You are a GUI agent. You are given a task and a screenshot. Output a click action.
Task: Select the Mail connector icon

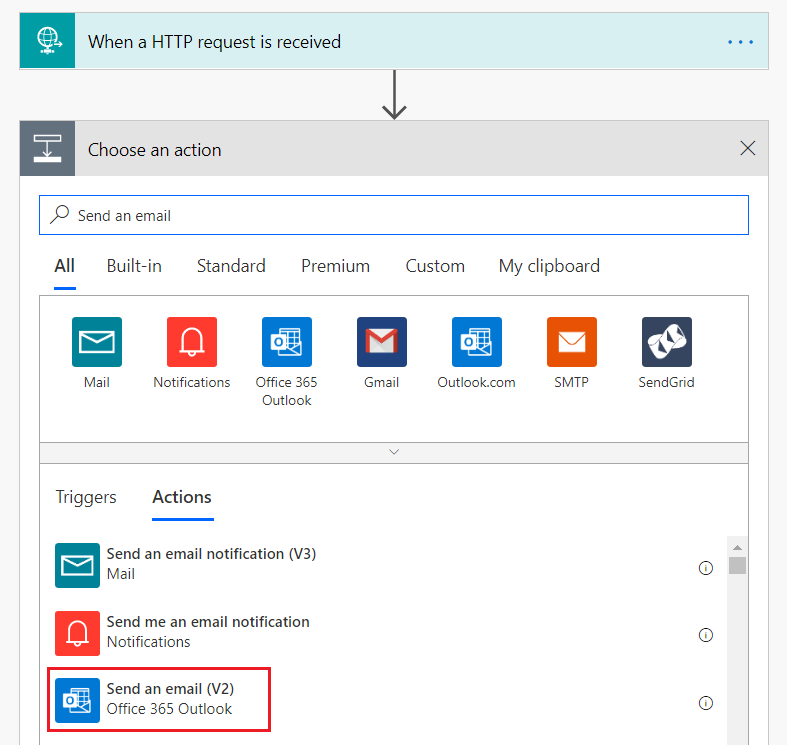pyautogui.click(x=97, y=342)
